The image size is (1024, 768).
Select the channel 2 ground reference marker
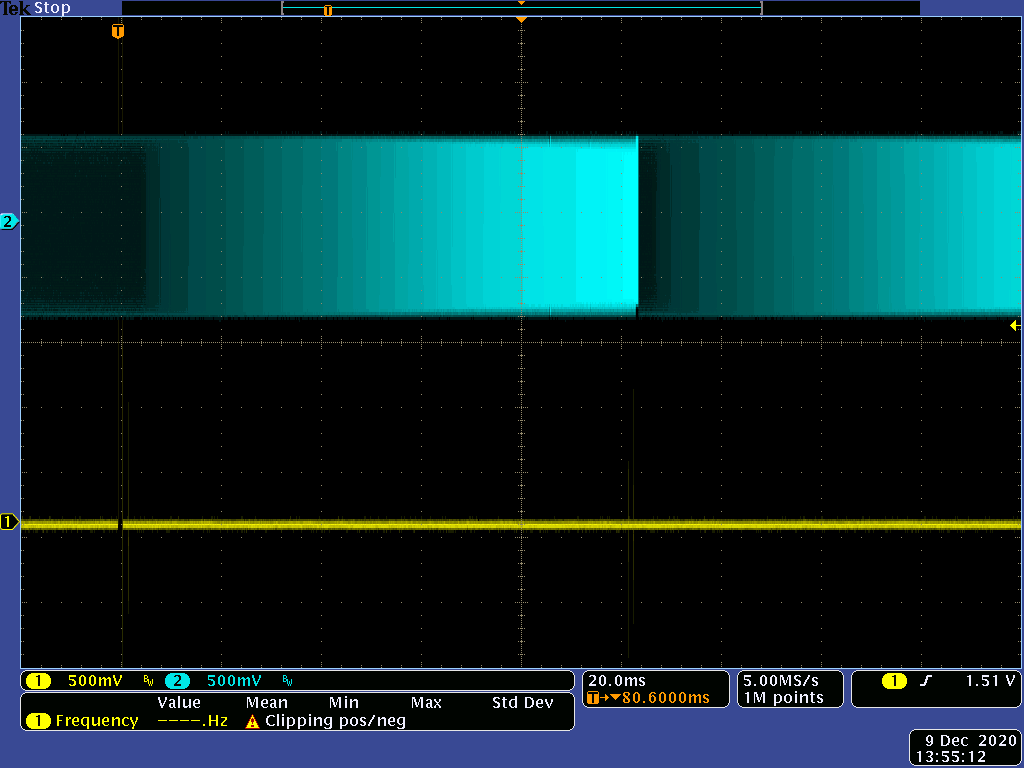(x=9, y=221)
